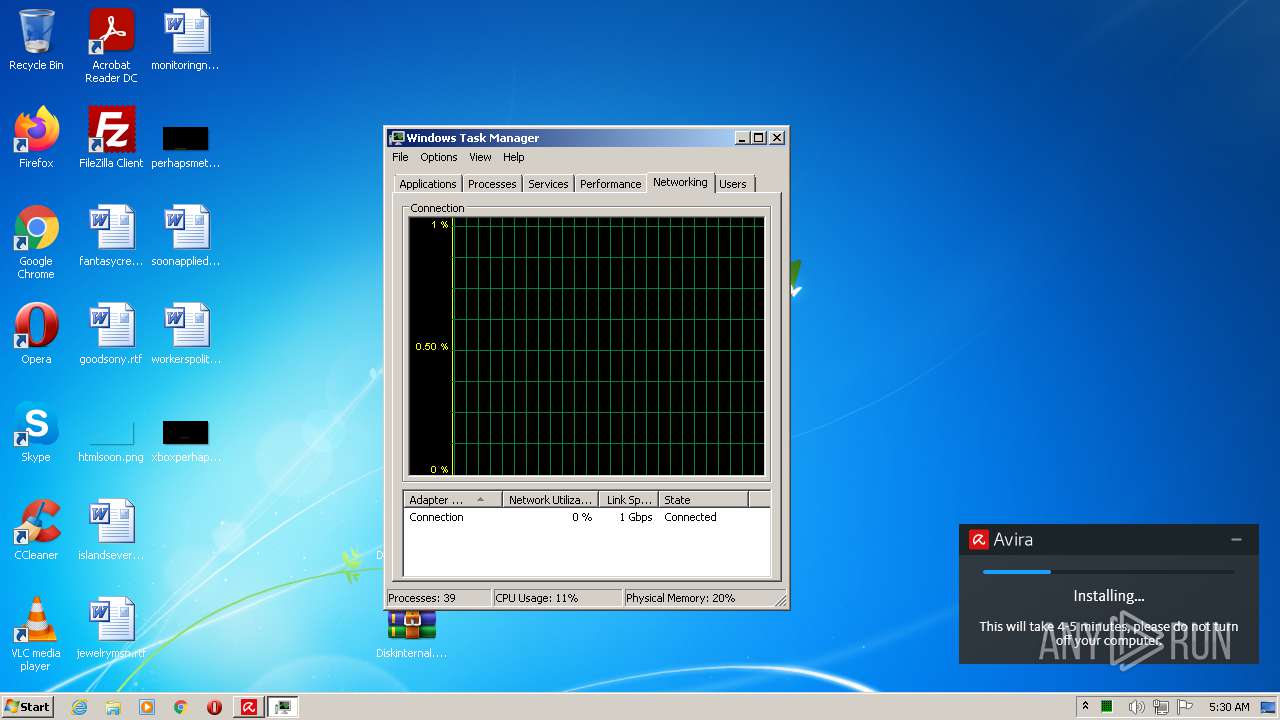
Task: Select the Skype desktop shortcut
Action: [x=36, y=432]
